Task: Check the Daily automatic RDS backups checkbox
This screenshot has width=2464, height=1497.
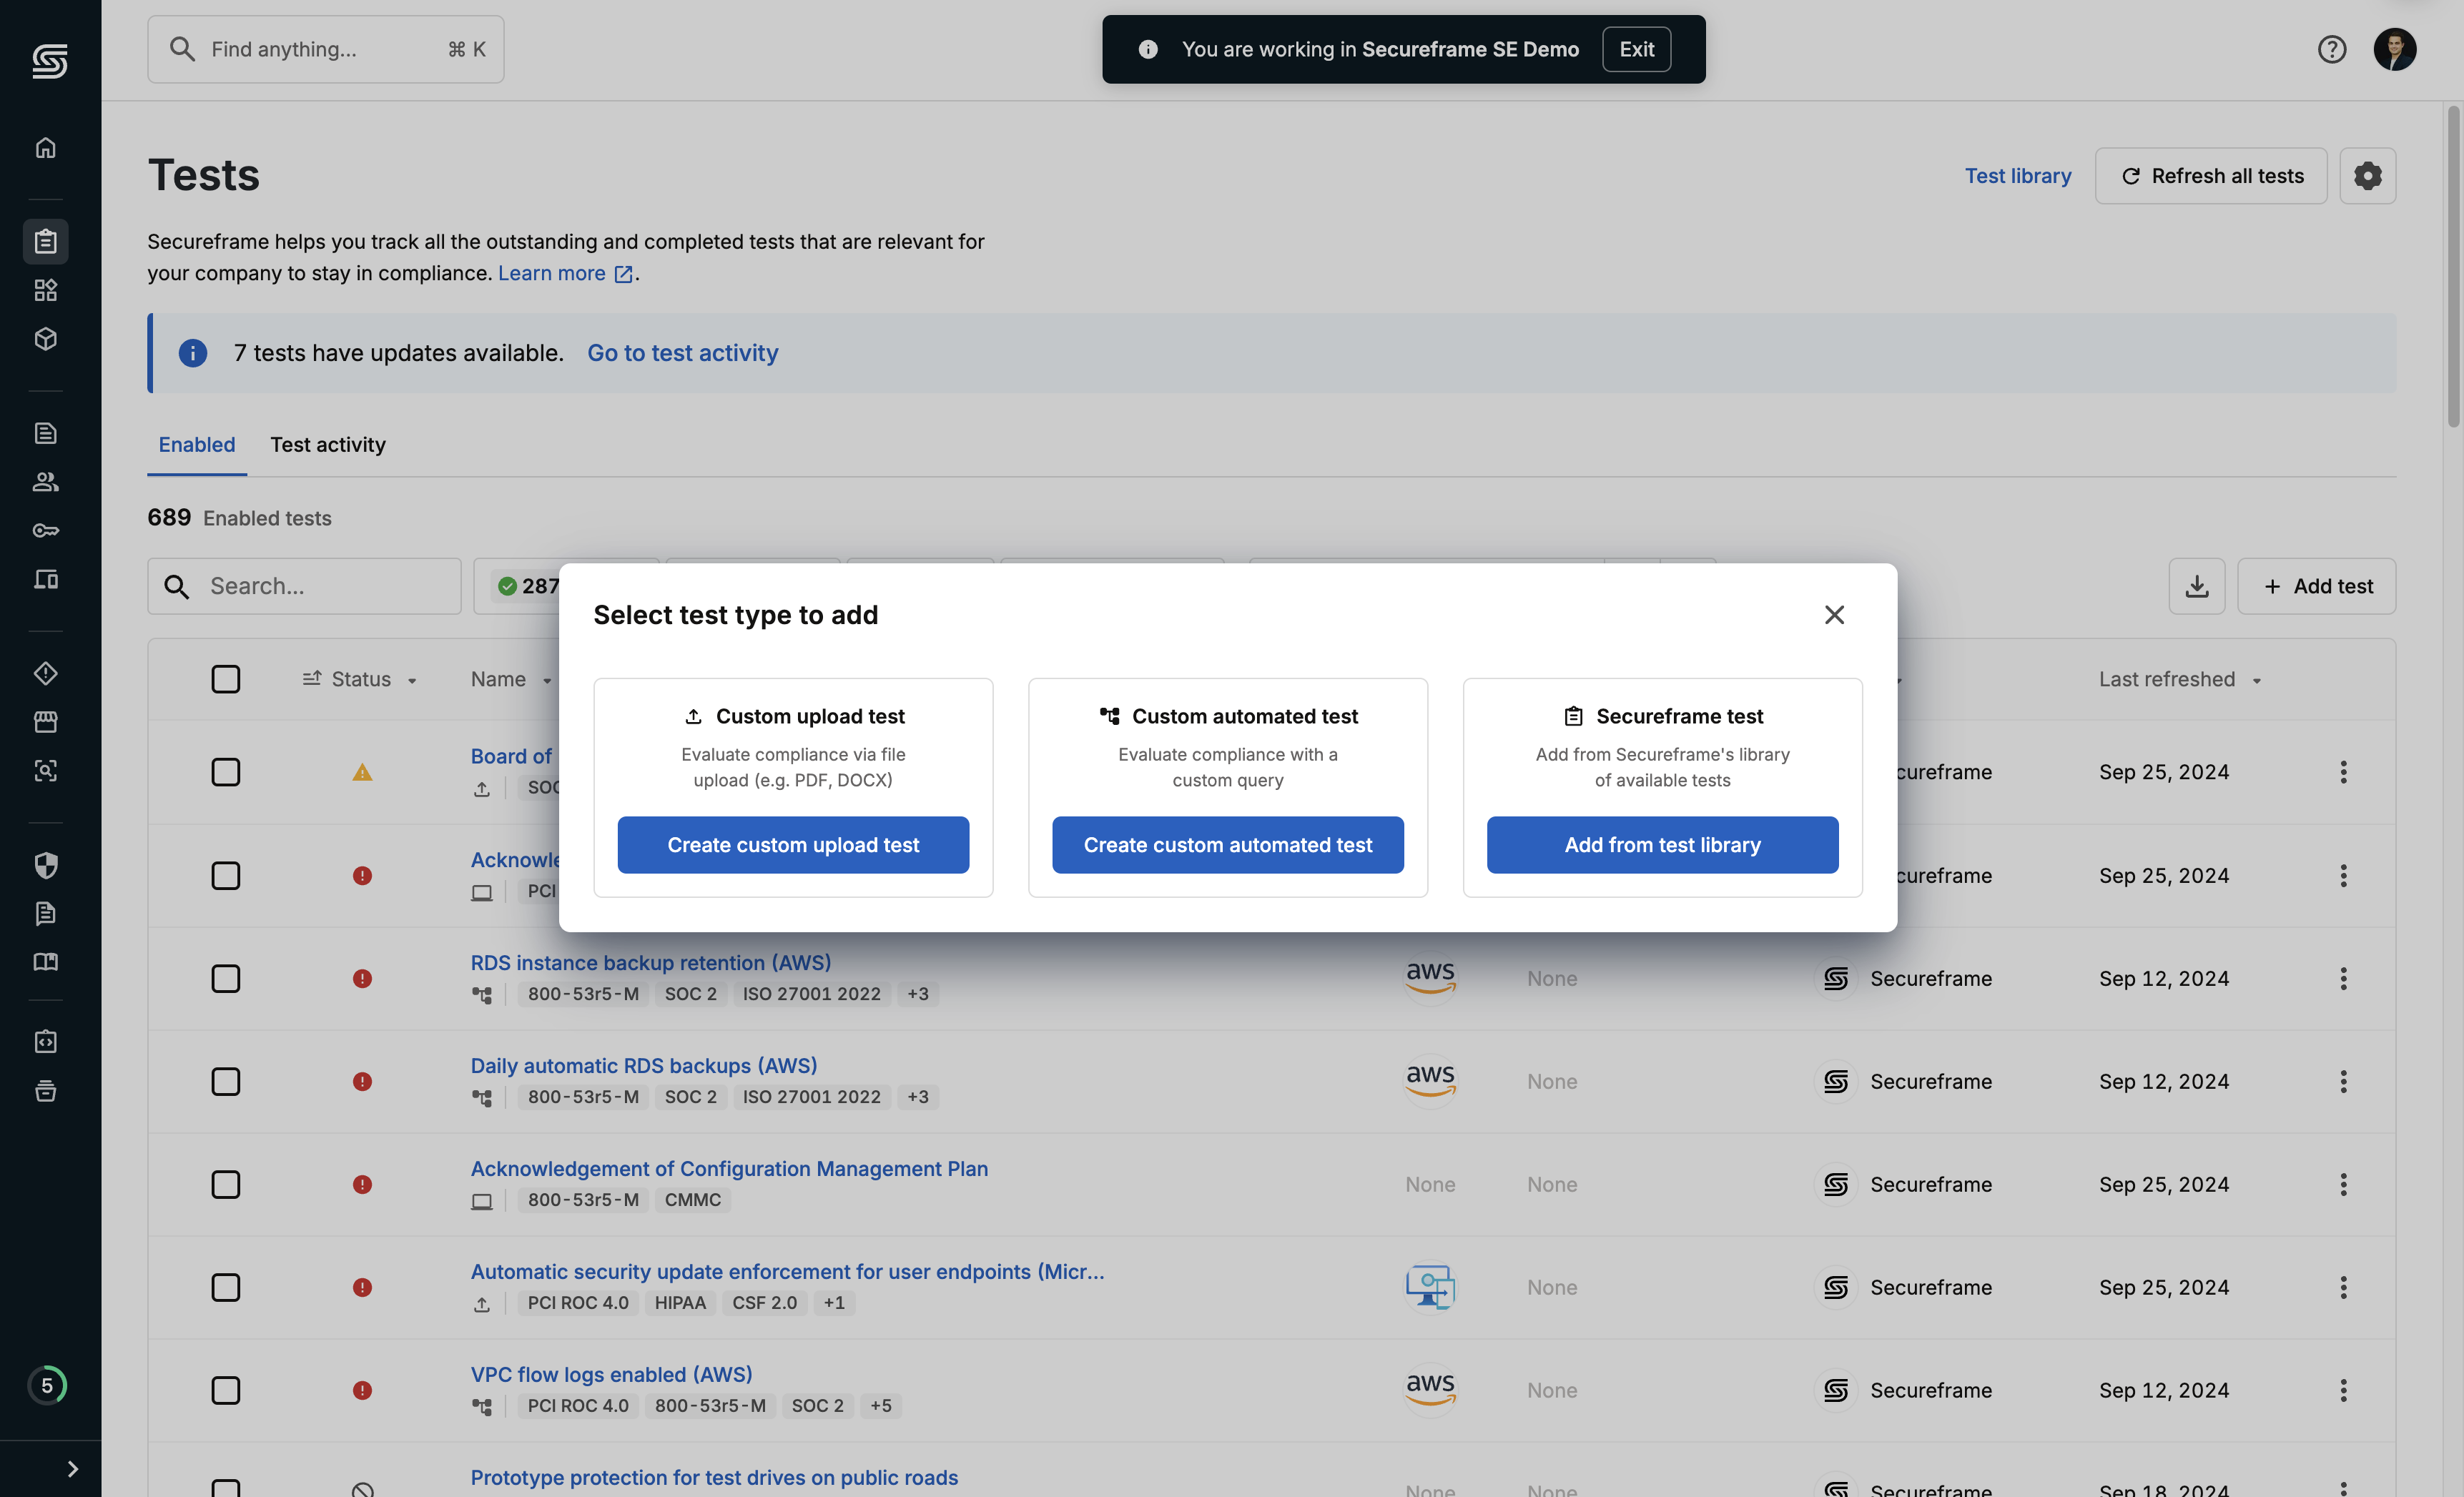Action: [226, 1082]
